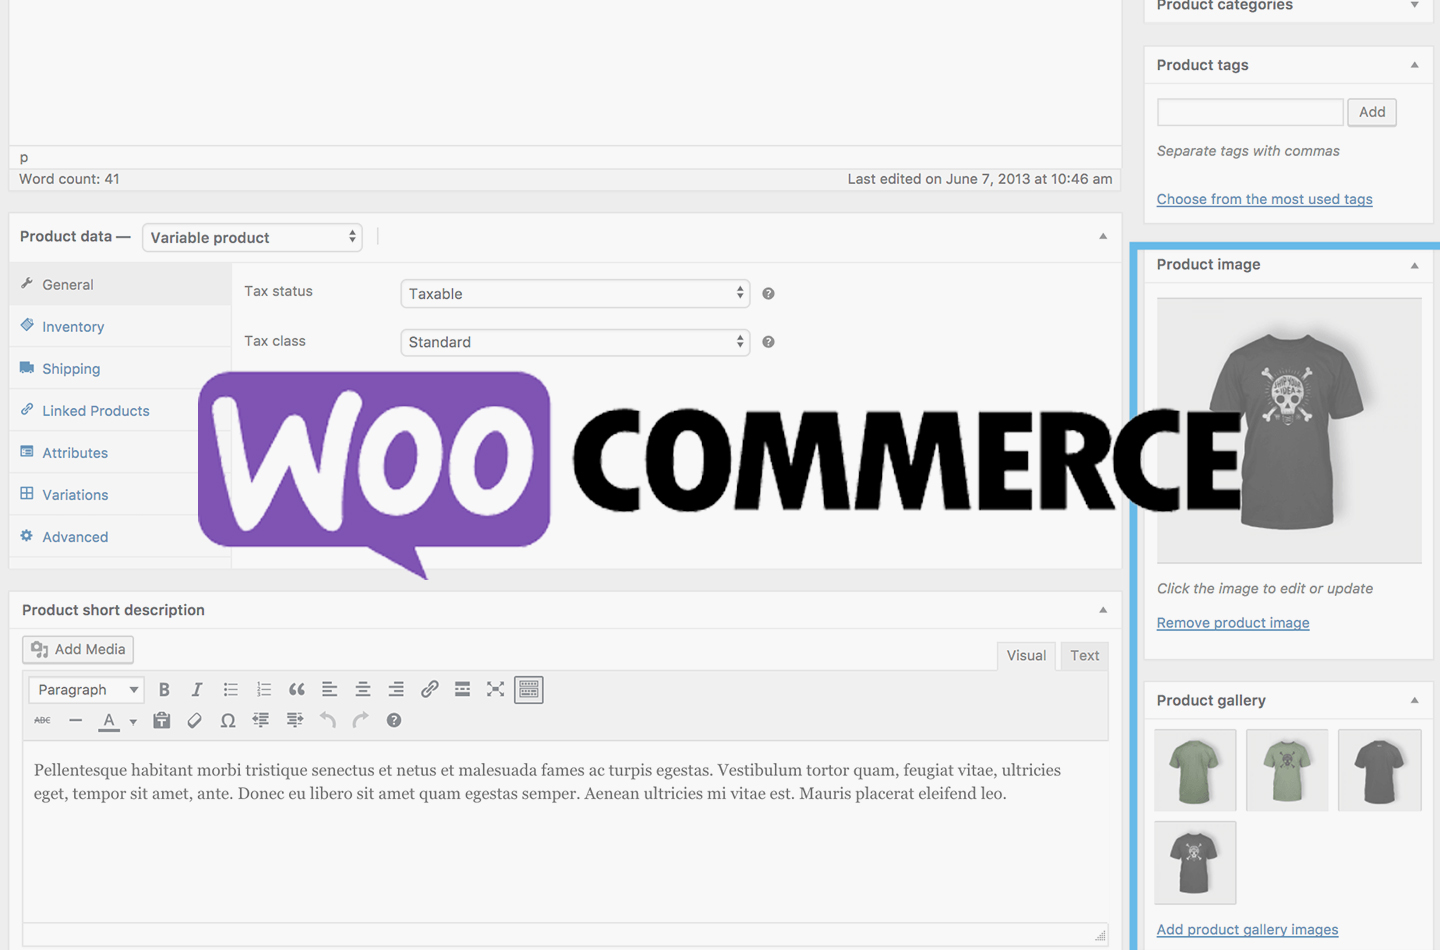Click Add button for product tags
This screenshot has height=950, width=1440.
1372,112
